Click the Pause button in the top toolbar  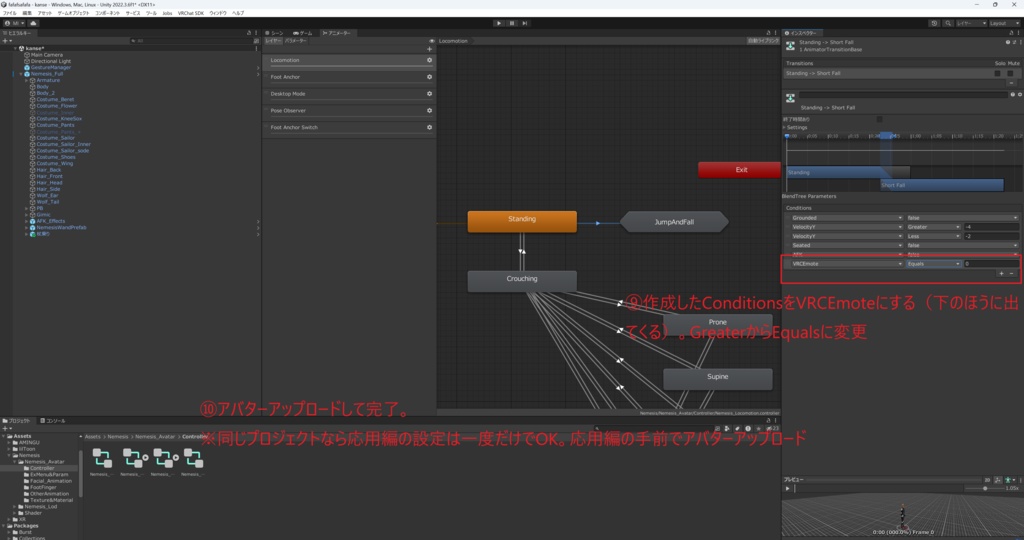(x=512, y=23)
